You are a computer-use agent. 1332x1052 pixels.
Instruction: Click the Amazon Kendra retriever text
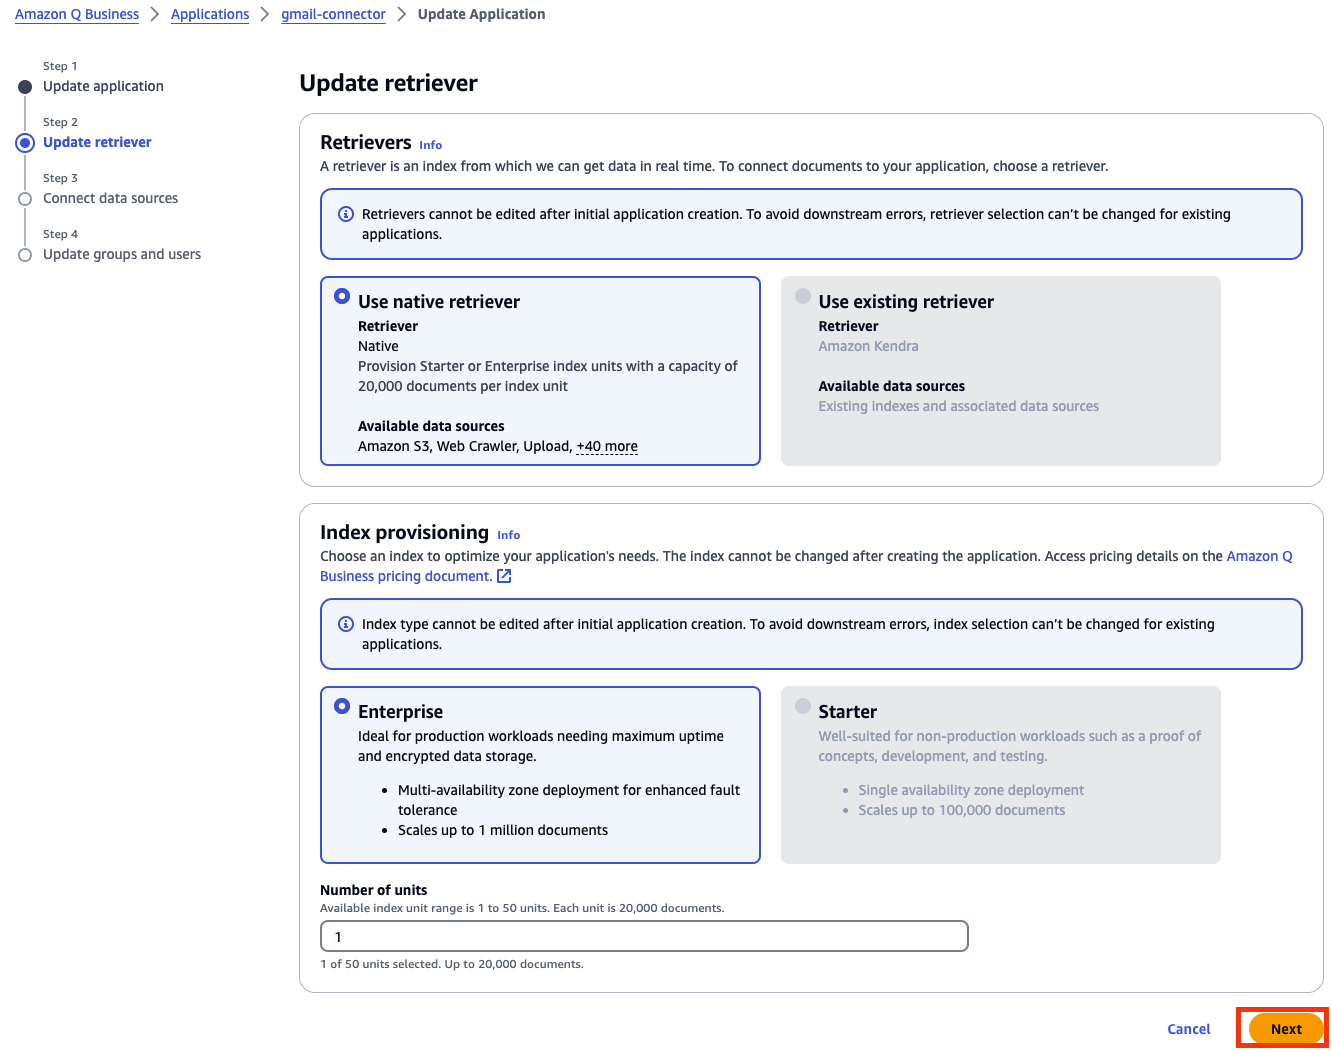tap(868, 346)
